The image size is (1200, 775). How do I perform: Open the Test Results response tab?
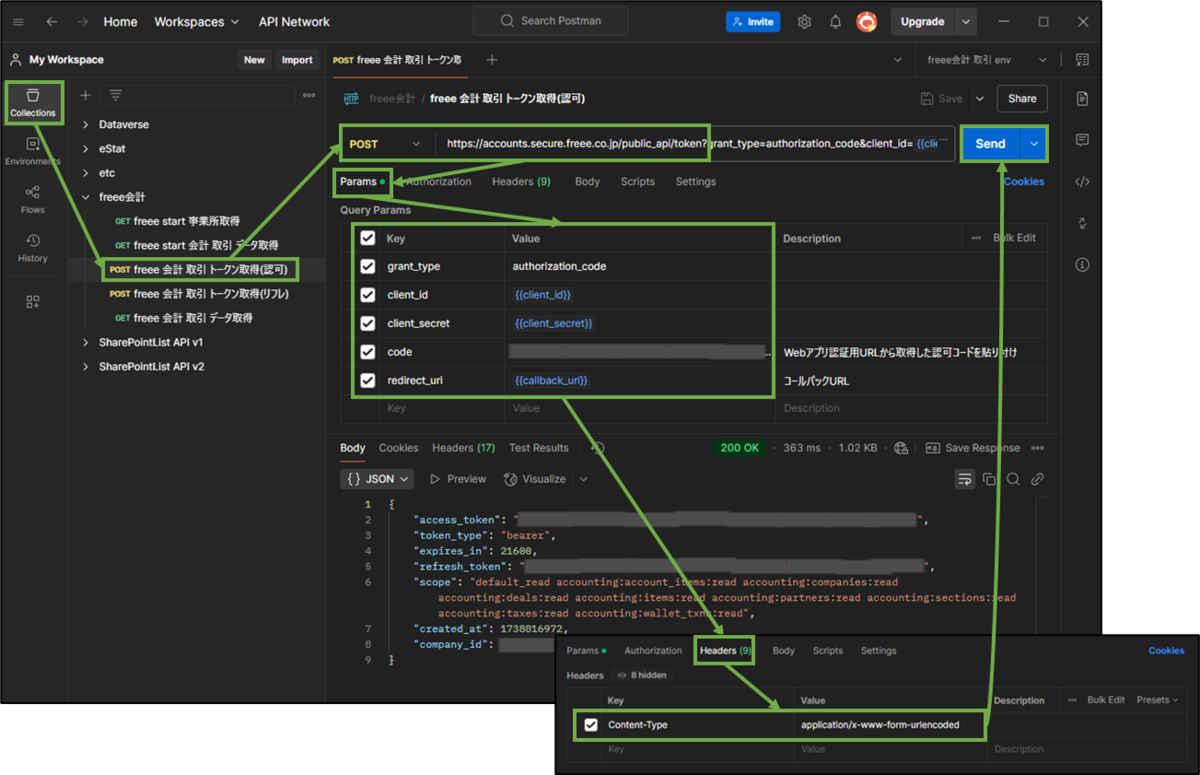pyautogui.click(x=538, y=448)
